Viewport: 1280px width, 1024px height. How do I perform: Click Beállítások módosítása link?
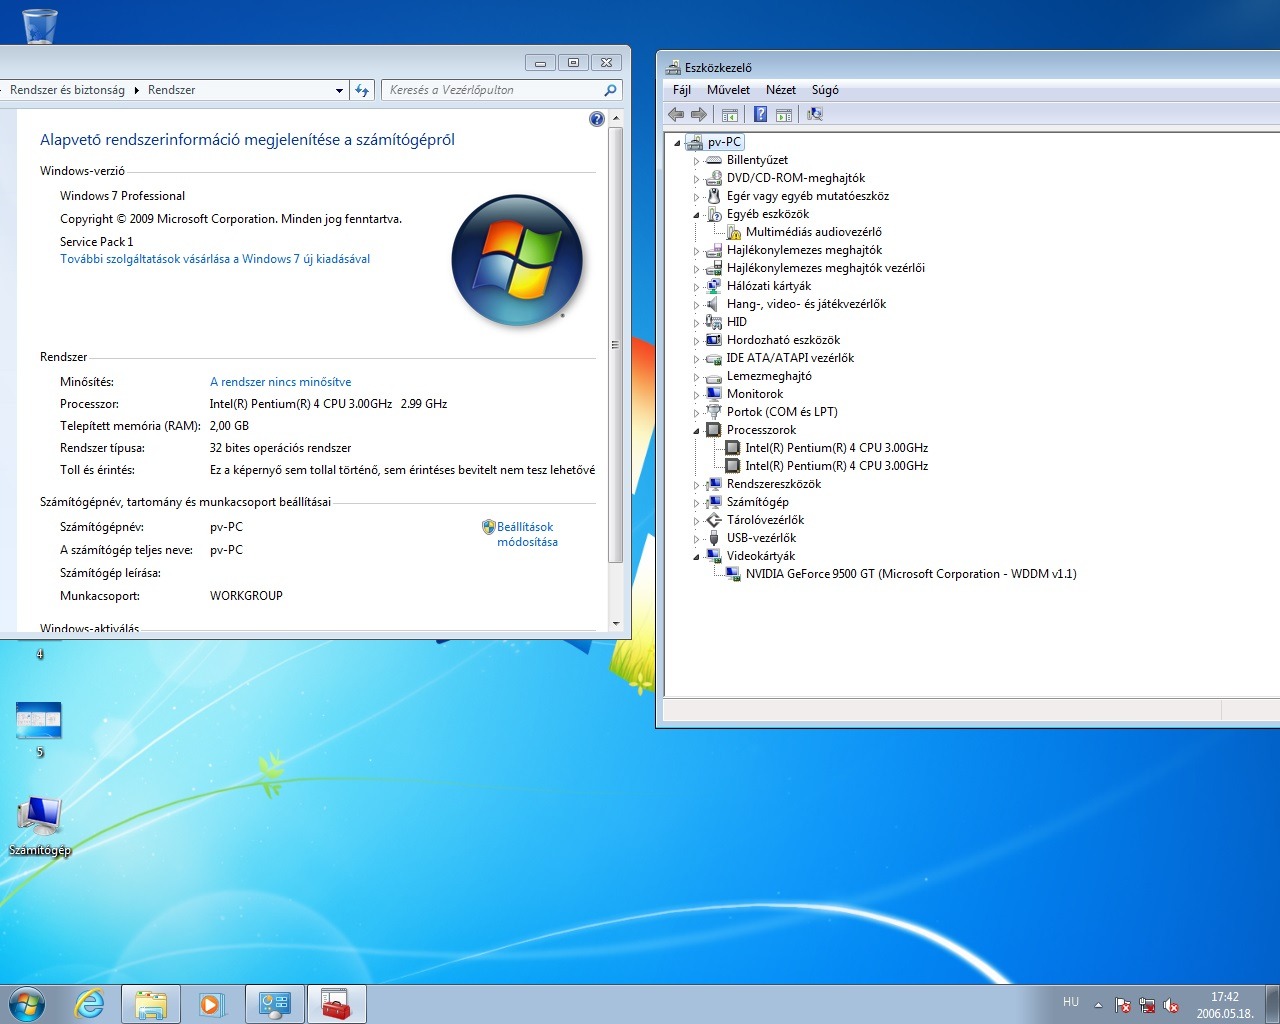[x=527, y=534]
